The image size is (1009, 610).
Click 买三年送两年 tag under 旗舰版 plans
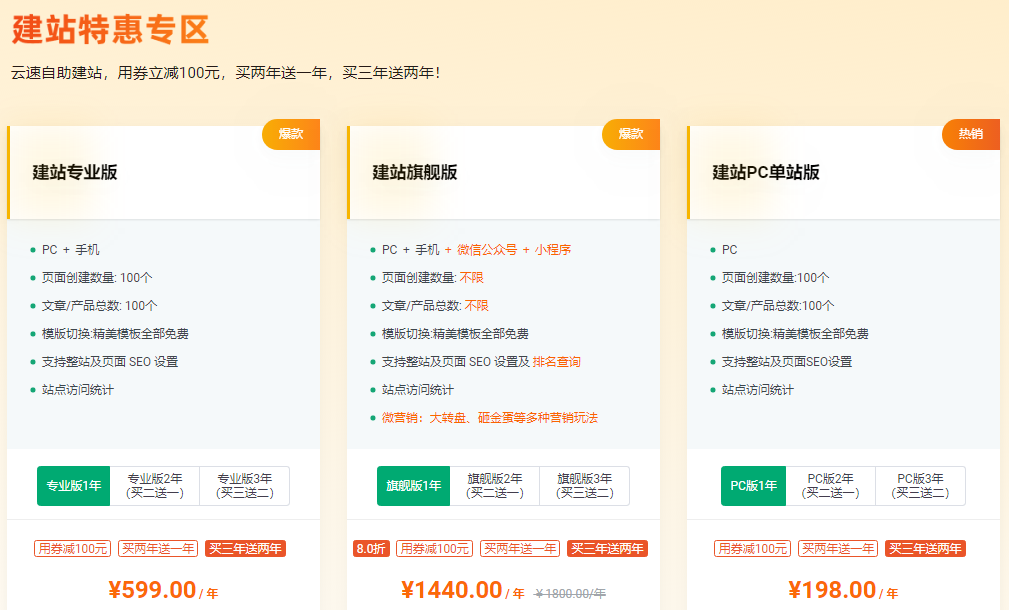point(607,549)
